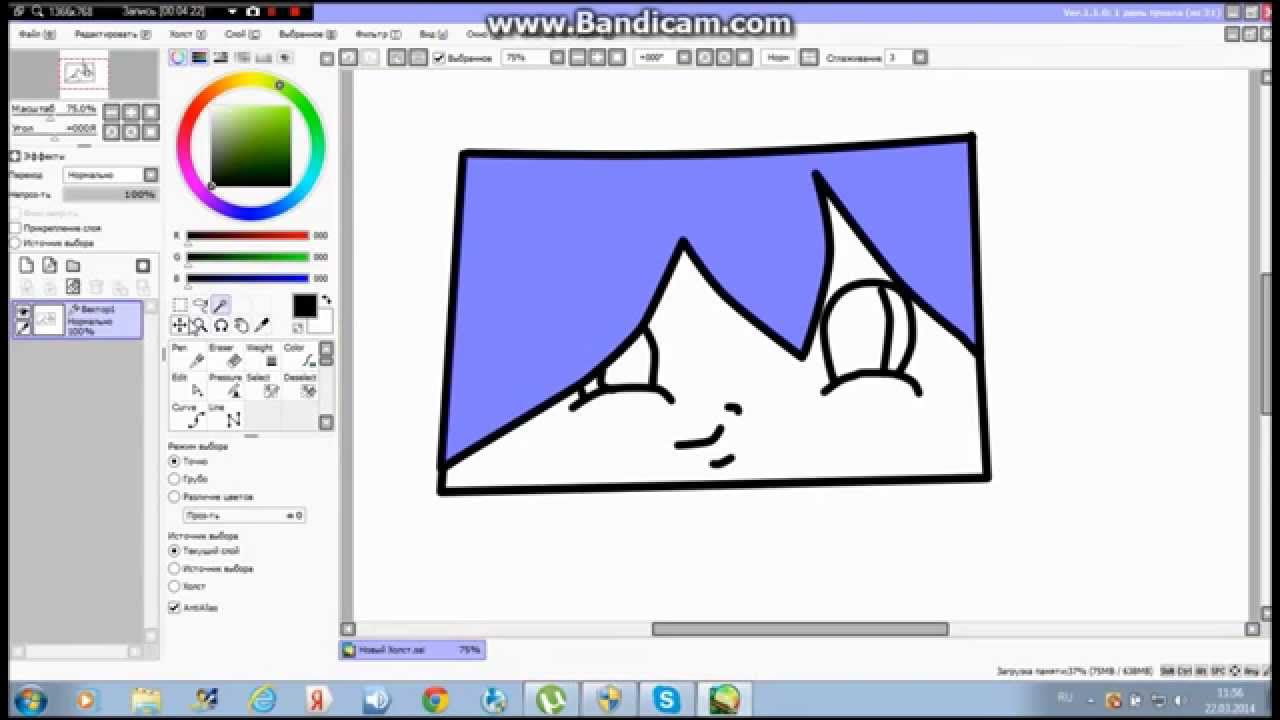Select the Eraser vector tool
Screen dimensions: 1280x720
[227, 356]
